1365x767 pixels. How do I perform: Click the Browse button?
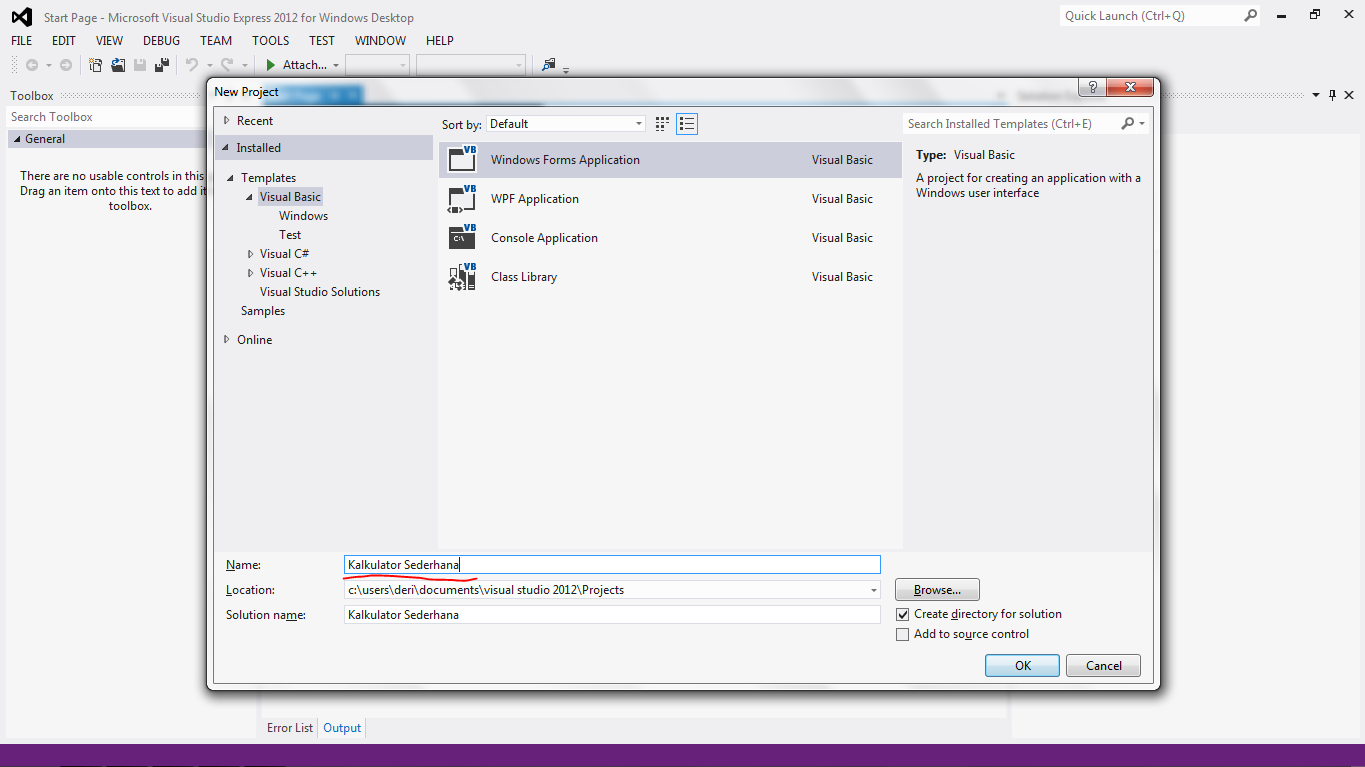936,589
